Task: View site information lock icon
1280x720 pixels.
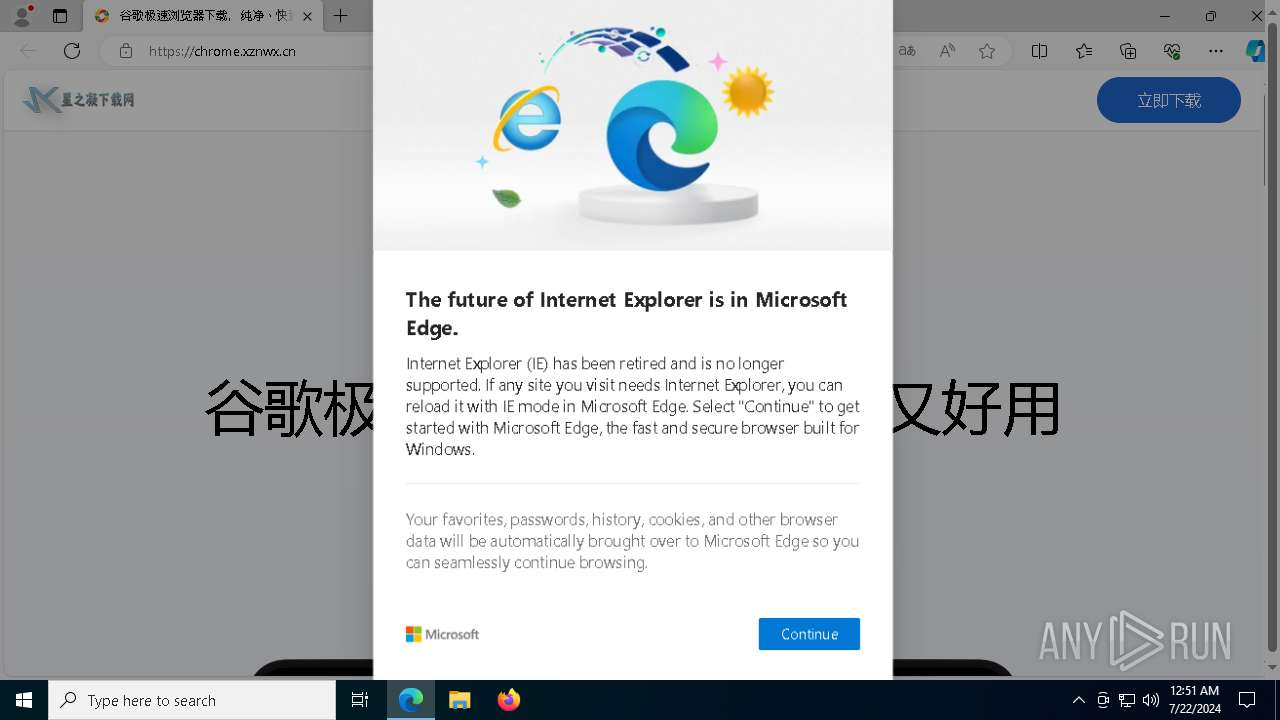Action: [125, 51]
